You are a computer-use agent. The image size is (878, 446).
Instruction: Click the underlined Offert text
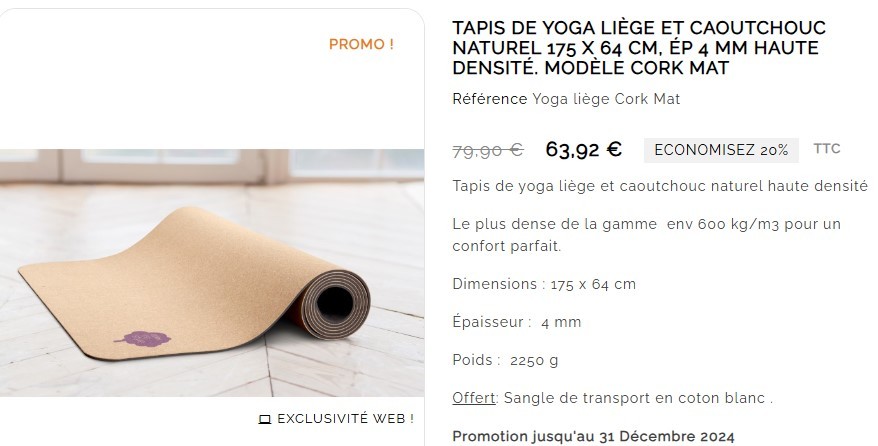474,398
